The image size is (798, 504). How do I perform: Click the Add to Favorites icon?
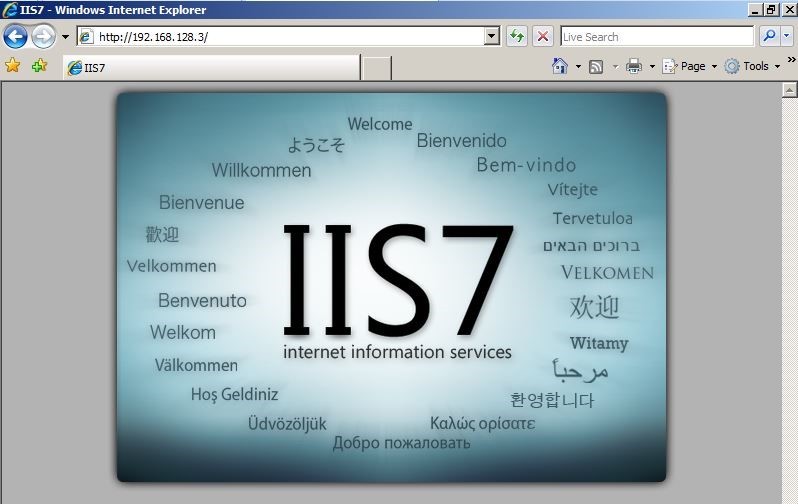pyautogui.click(x=39, y=65)
